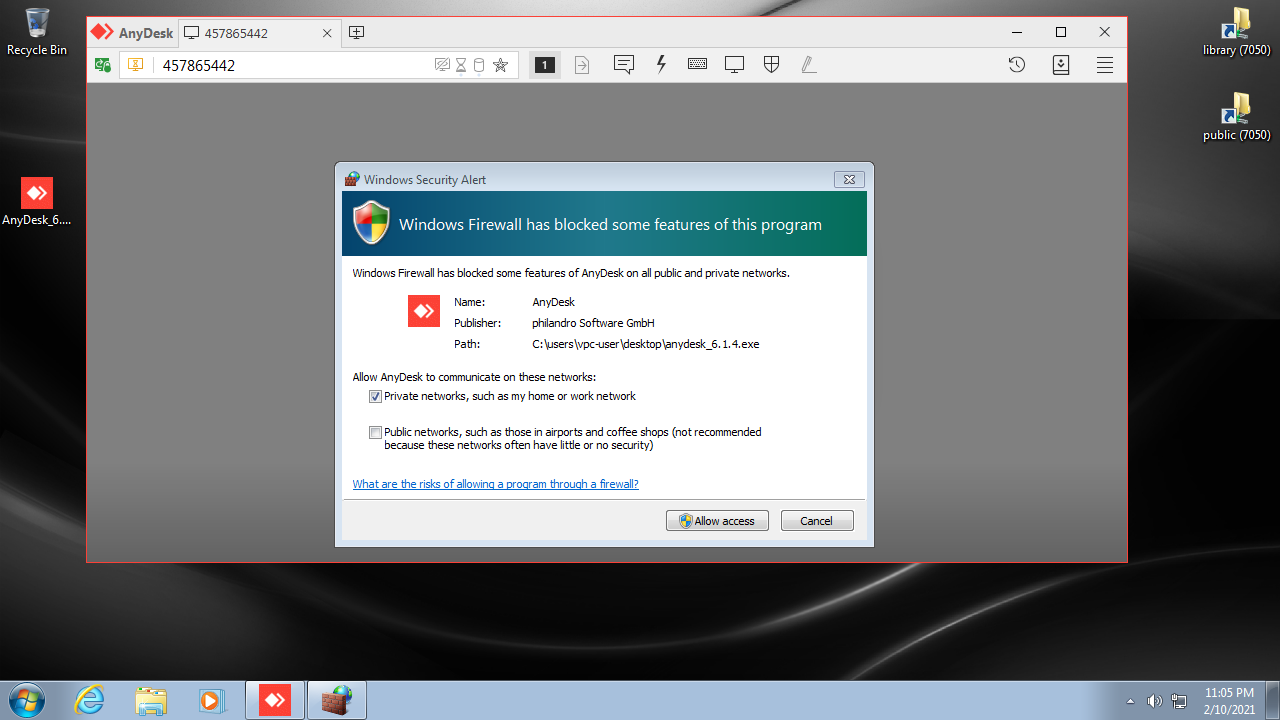Show hidden system tray icons arrow

tap(1130, 701)
